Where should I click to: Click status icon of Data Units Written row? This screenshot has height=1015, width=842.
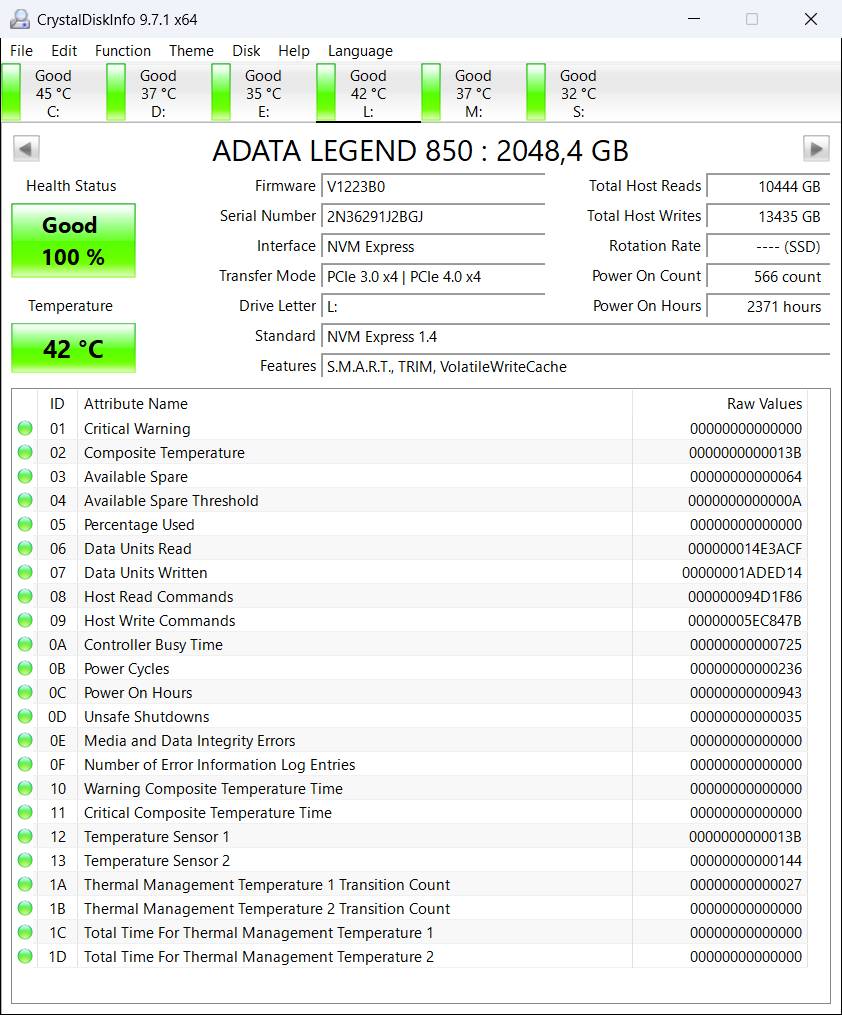click(x=25, y=572)
